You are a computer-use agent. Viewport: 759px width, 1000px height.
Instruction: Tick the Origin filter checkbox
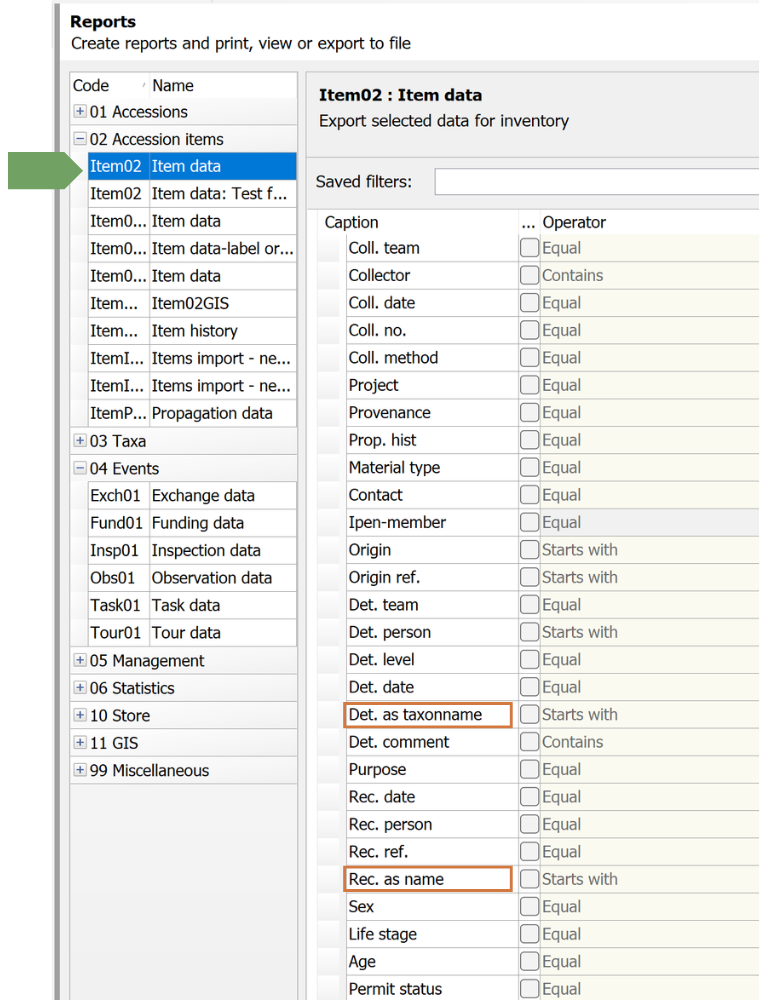tap(529, 549)
